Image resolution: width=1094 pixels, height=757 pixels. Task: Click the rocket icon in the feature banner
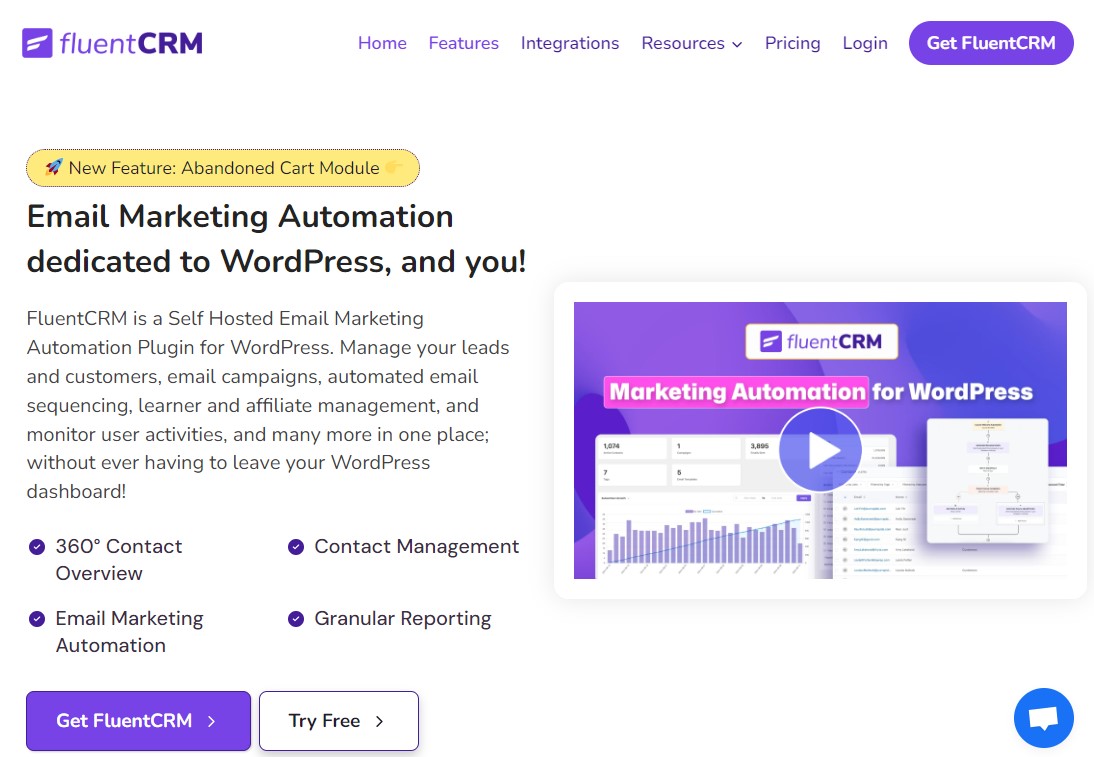(x=54, y=167)
